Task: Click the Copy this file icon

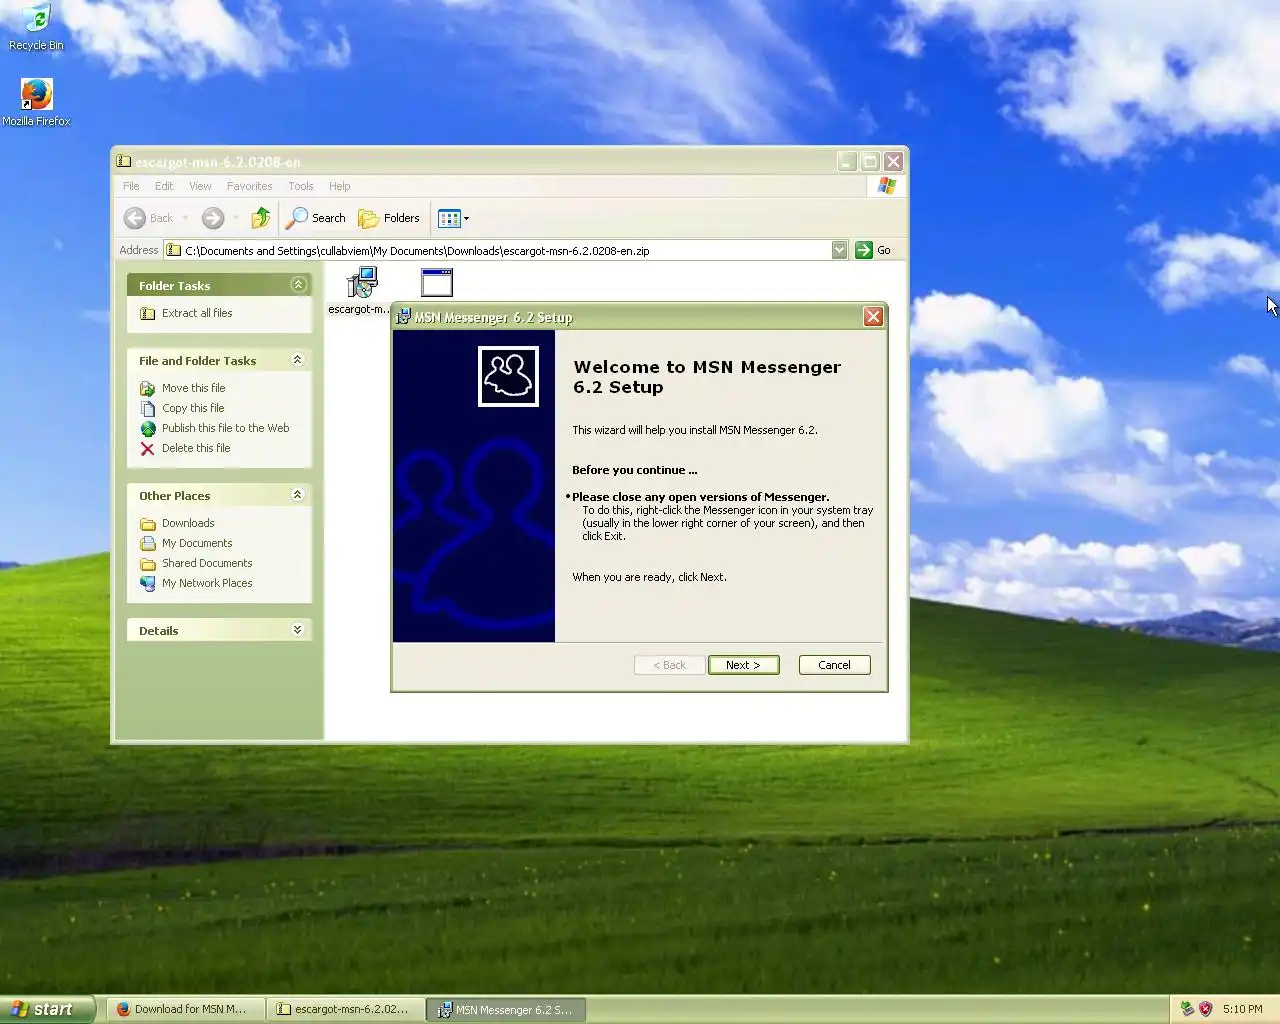Action: click(x=148, y=408)
